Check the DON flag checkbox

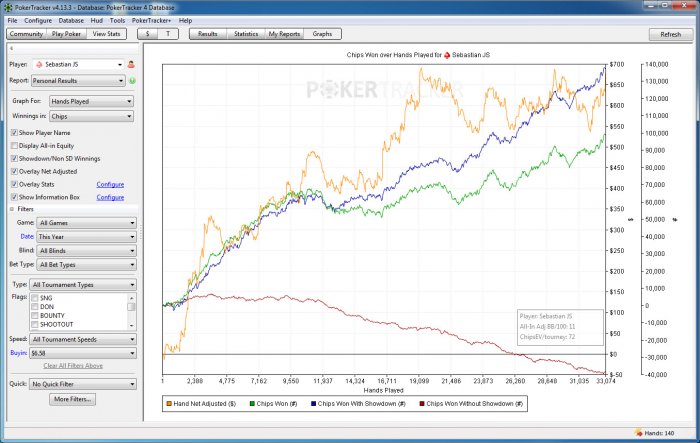click(34, 307)
